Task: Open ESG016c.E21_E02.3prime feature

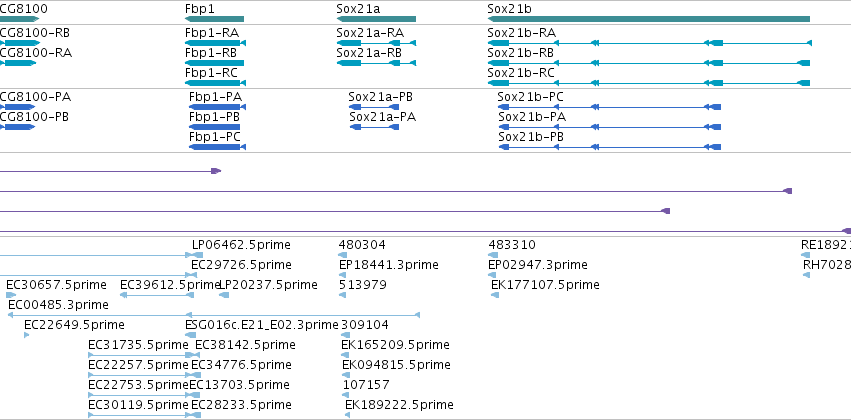Action: (x=190, y=335)
